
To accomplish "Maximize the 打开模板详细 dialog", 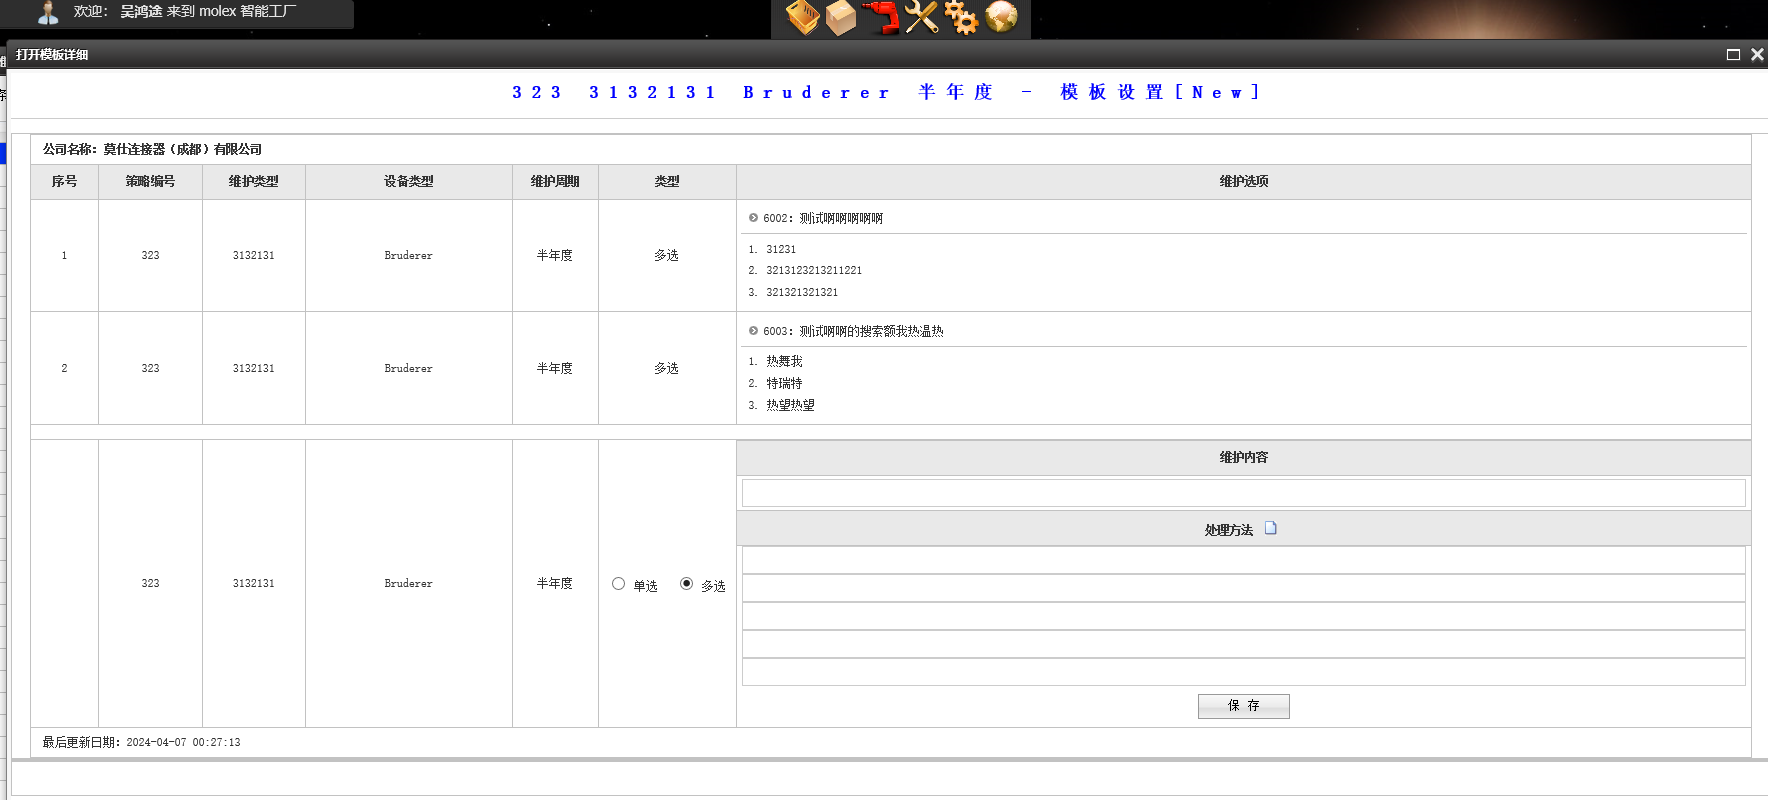I will (x=1733, y=55).
